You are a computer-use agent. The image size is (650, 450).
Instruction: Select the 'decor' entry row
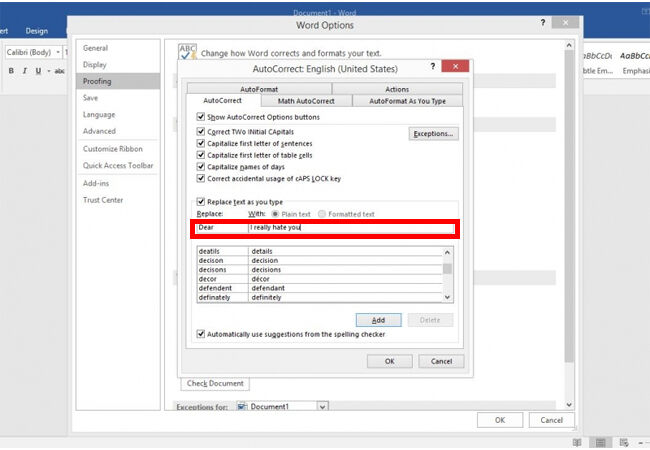pos(320,279)
